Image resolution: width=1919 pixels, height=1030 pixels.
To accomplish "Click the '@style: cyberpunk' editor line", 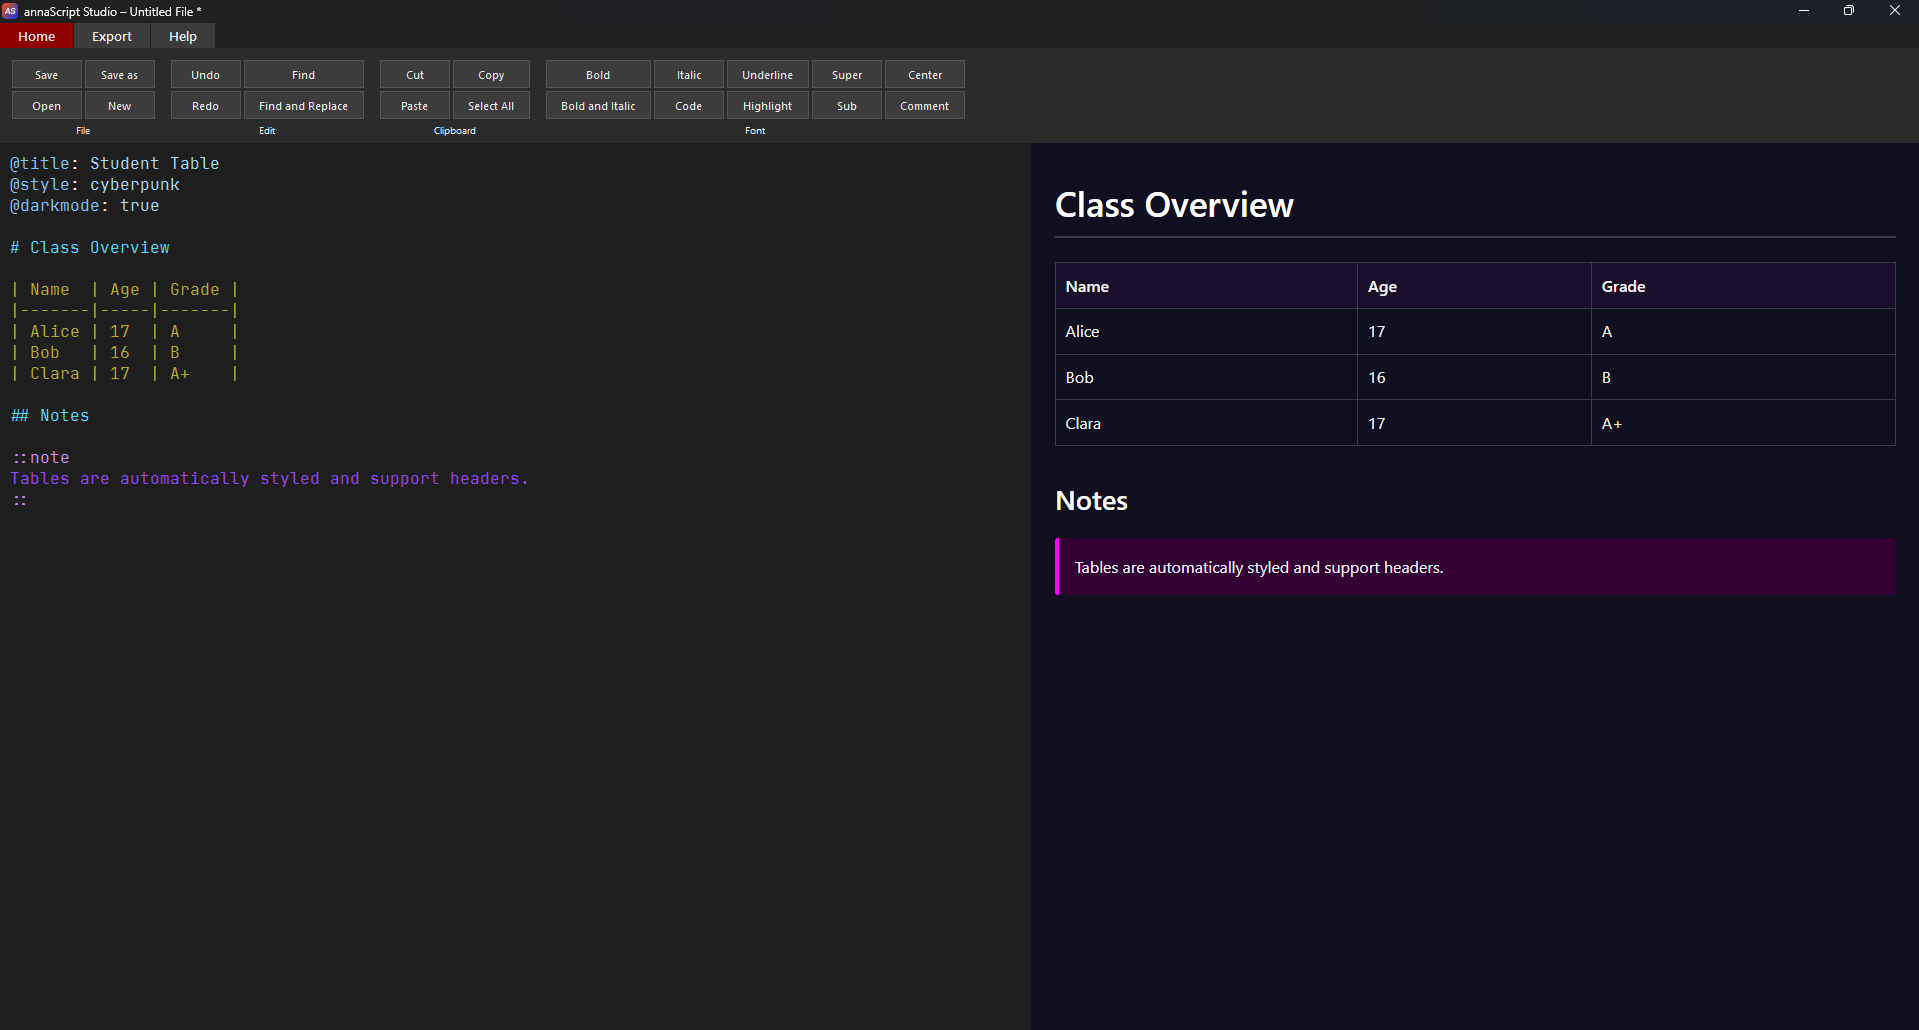I will point(95,185).
